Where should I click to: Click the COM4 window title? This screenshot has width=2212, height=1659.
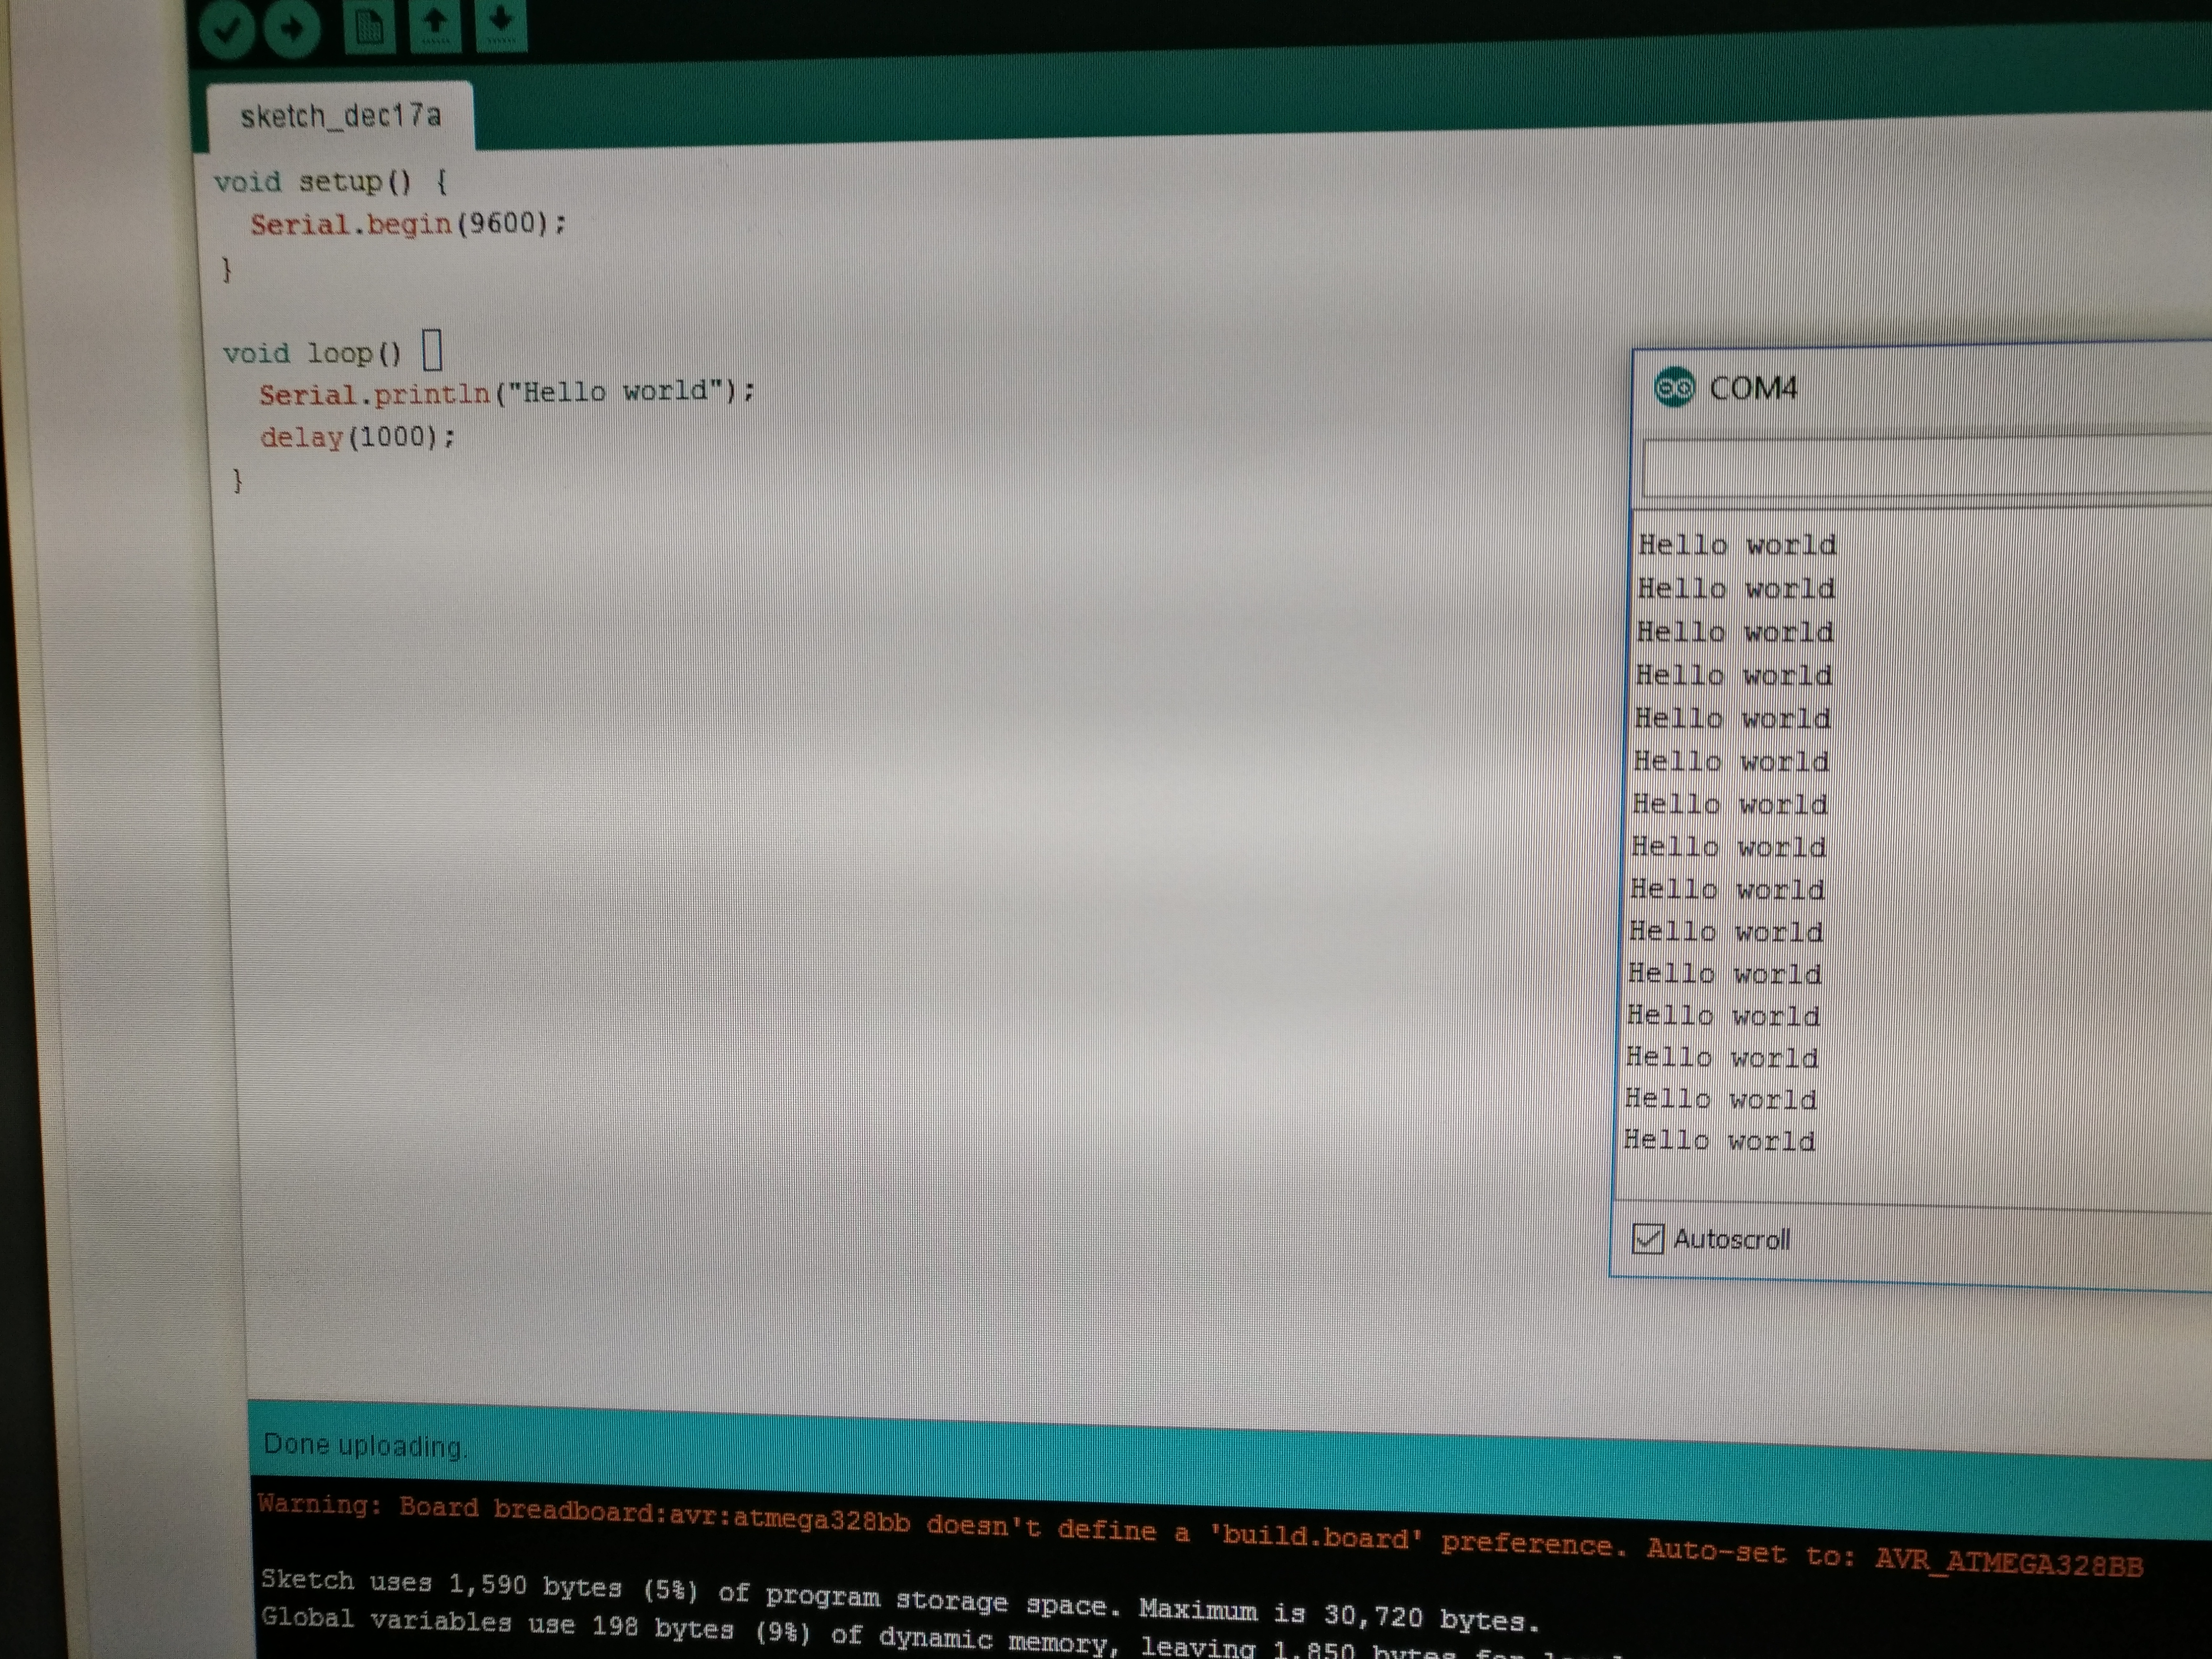coord(1752,388)
